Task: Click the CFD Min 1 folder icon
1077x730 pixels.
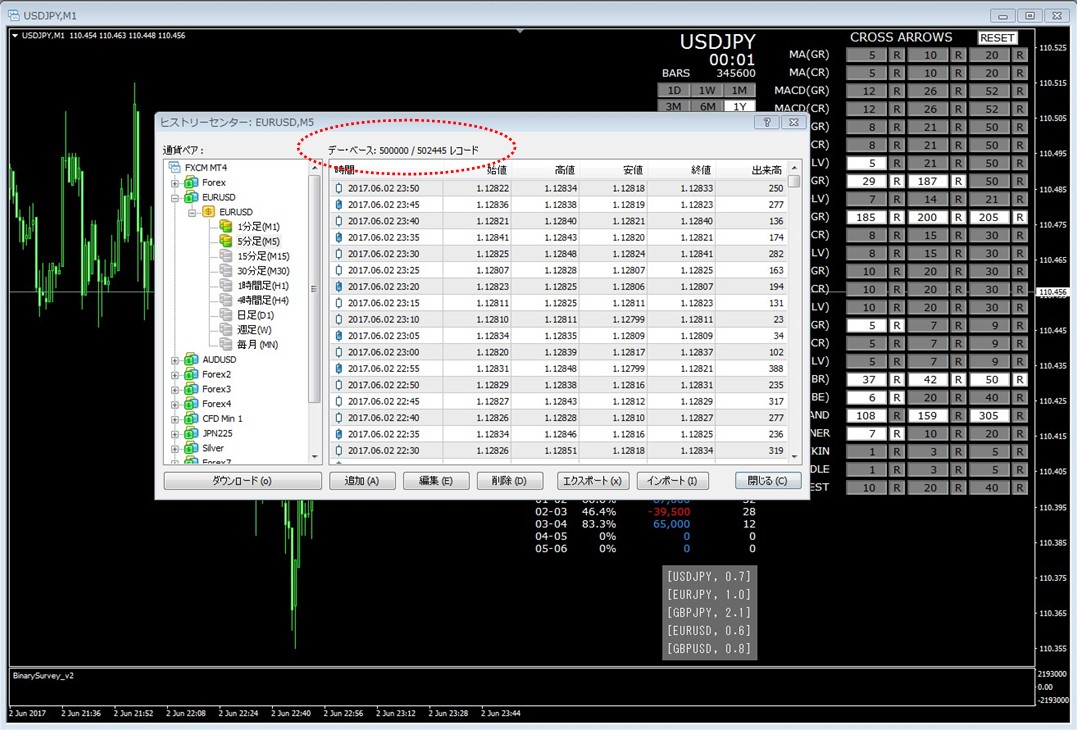Action: 192,418
